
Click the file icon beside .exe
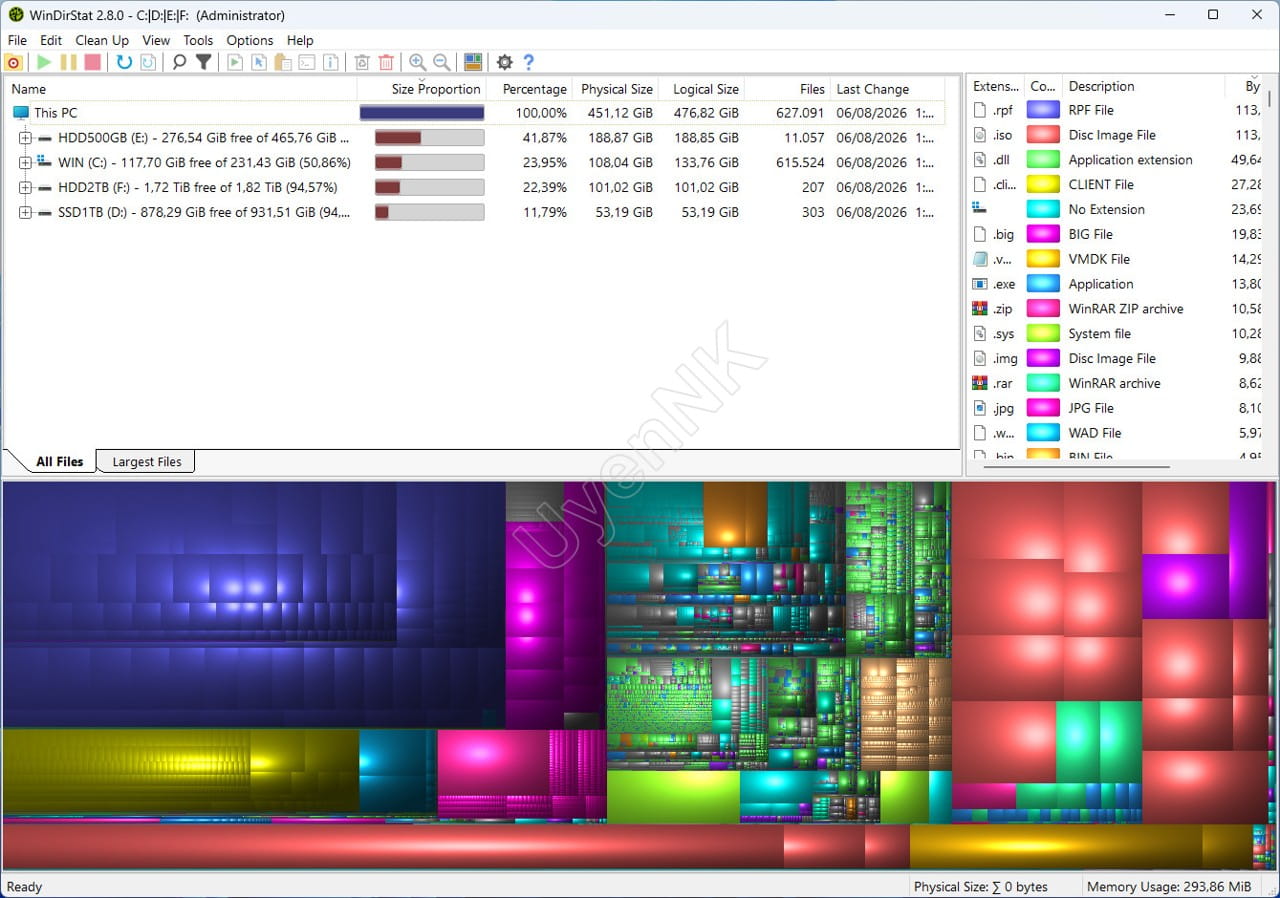(980, 284)
